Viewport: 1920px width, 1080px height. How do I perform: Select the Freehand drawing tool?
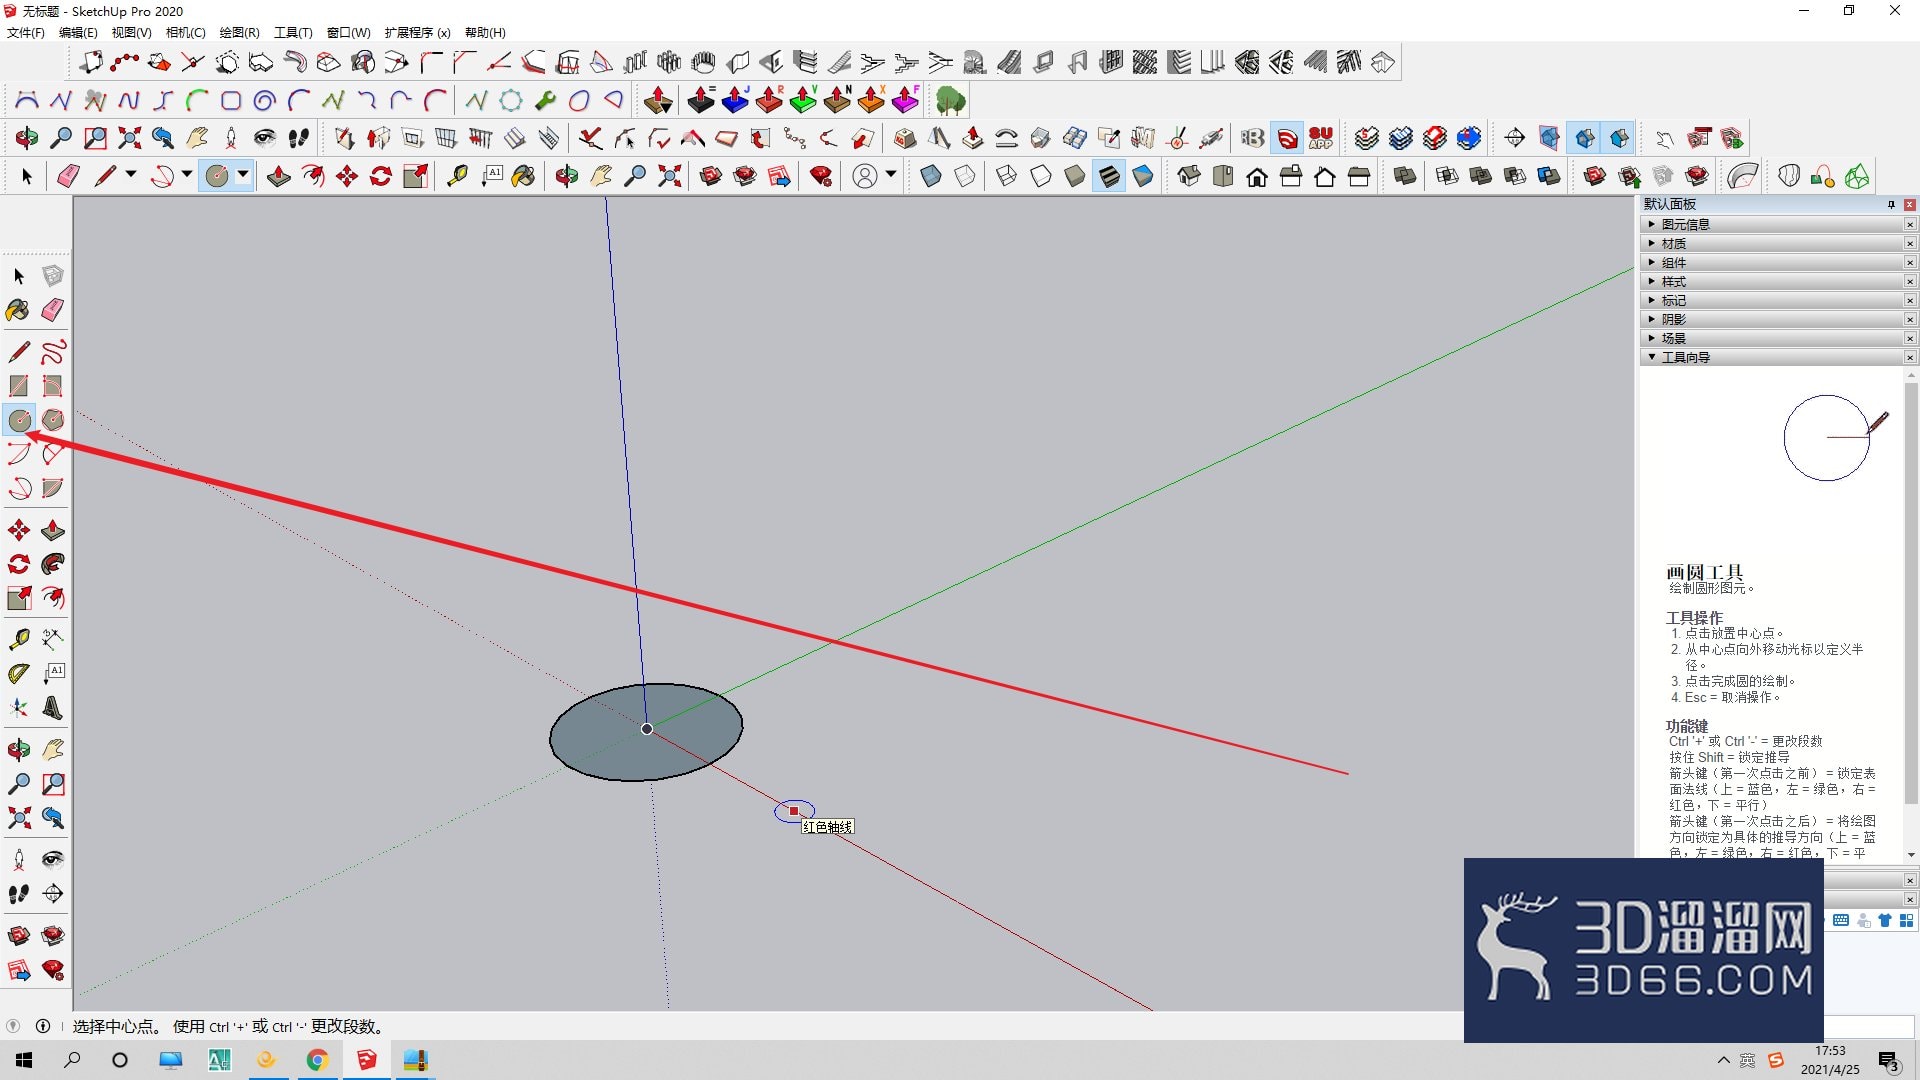pyautogui.click(x=53, y=352)
